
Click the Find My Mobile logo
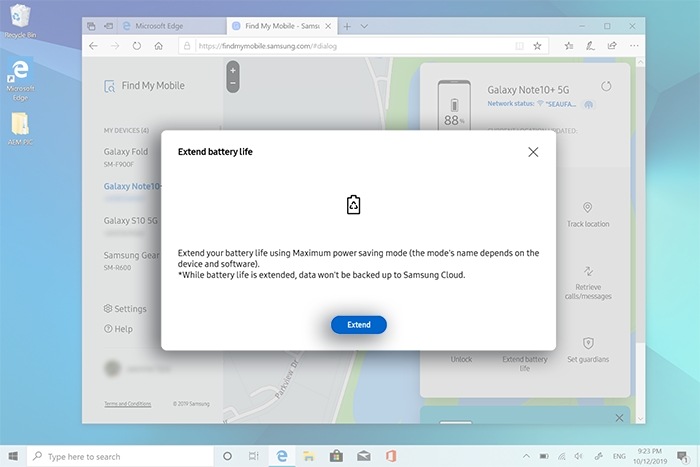pyautogui.click(x=144, y=86)
